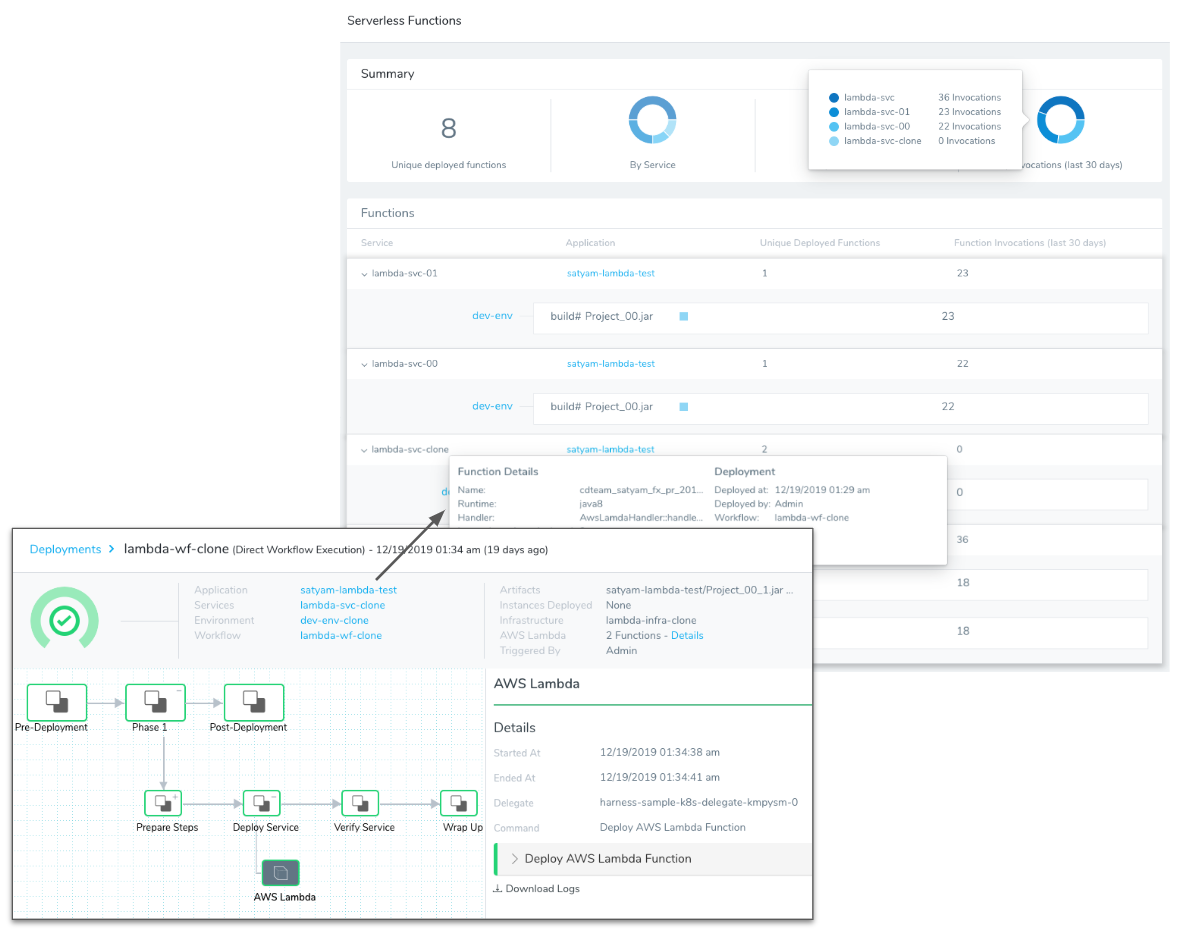
Task: Click the harness-sample-k8s-delegate-kmpysm-0 delegate name
Action: click(698, 802)
